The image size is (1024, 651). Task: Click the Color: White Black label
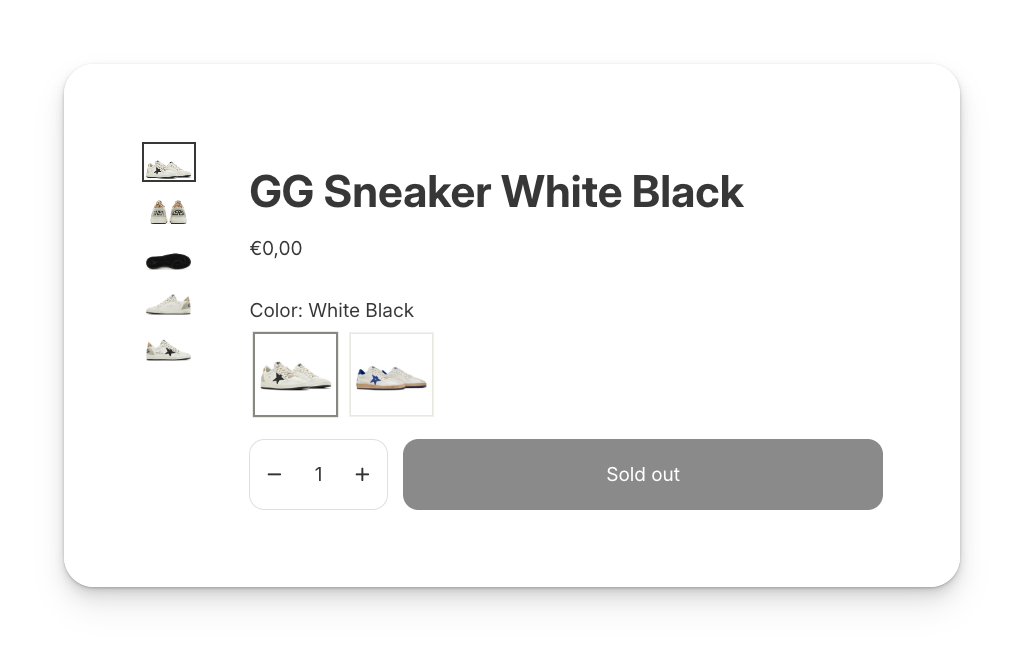[x=332, y=310]
